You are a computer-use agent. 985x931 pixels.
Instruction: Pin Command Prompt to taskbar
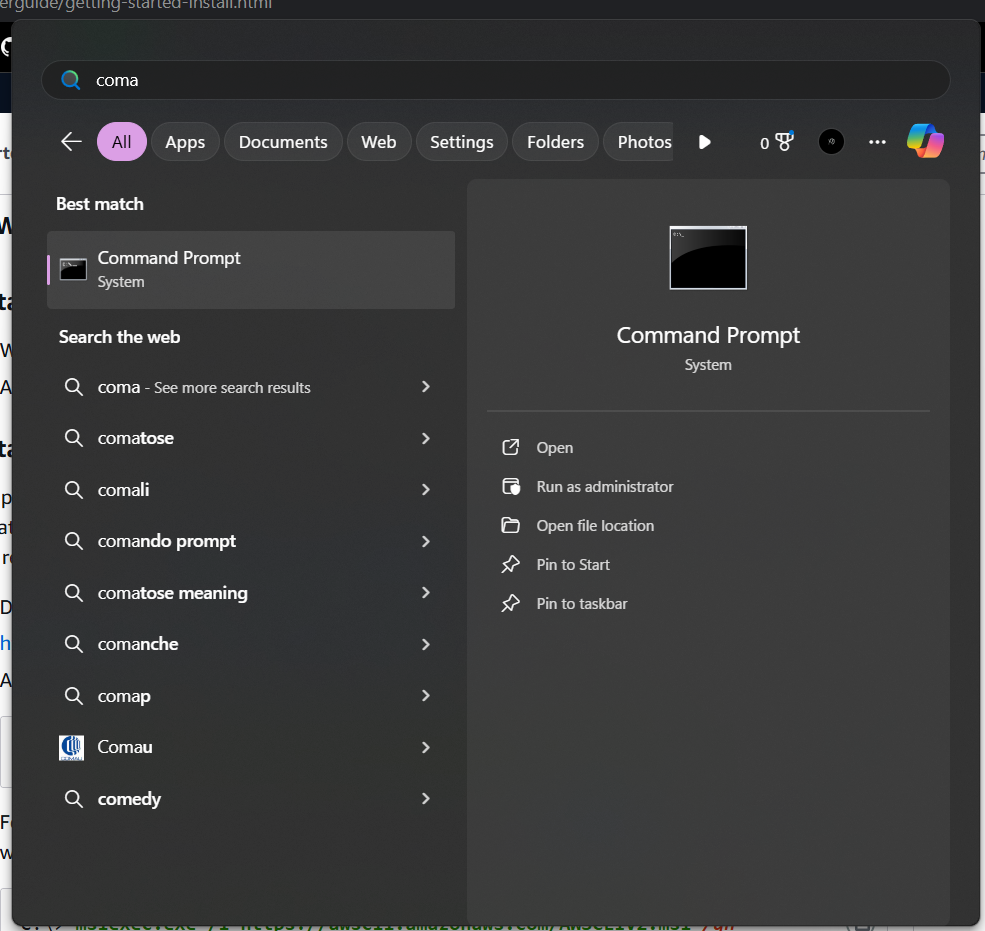point(582,604)
